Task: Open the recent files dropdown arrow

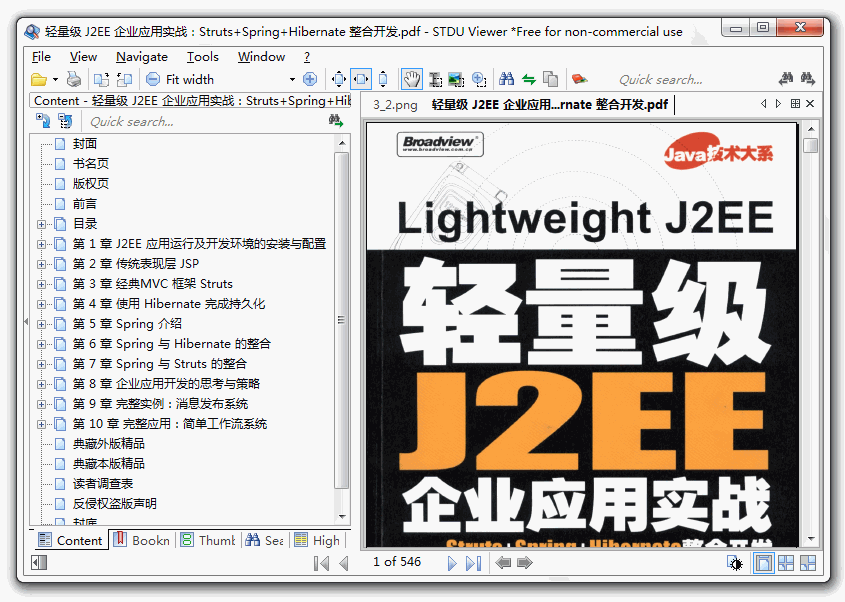Action: tap(56, 80)
